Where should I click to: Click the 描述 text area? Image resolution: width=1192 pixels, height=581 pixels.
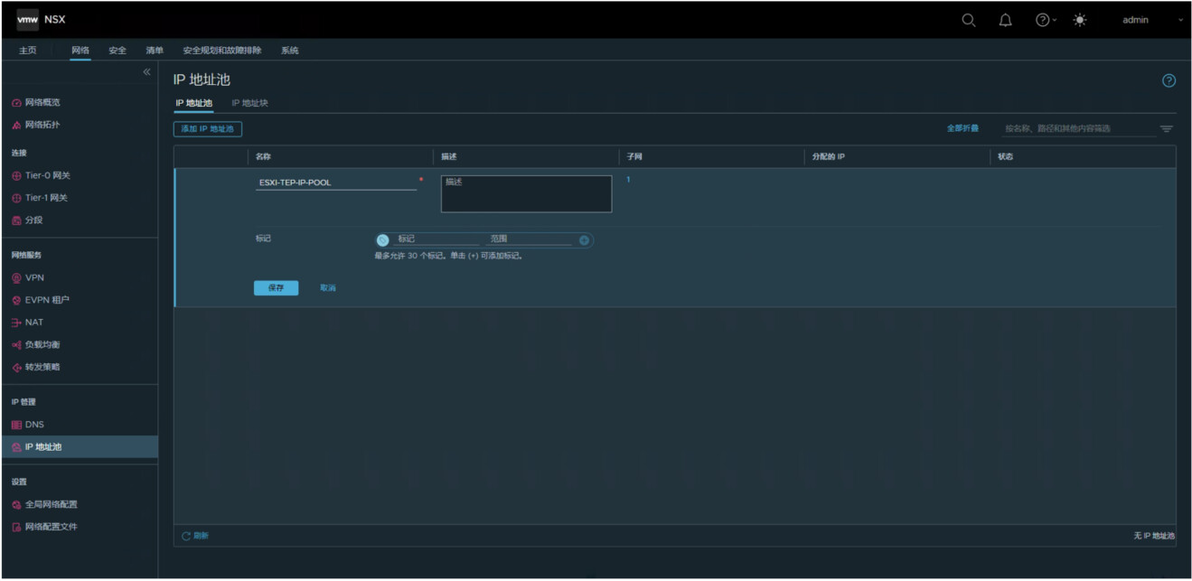point(526,194)
